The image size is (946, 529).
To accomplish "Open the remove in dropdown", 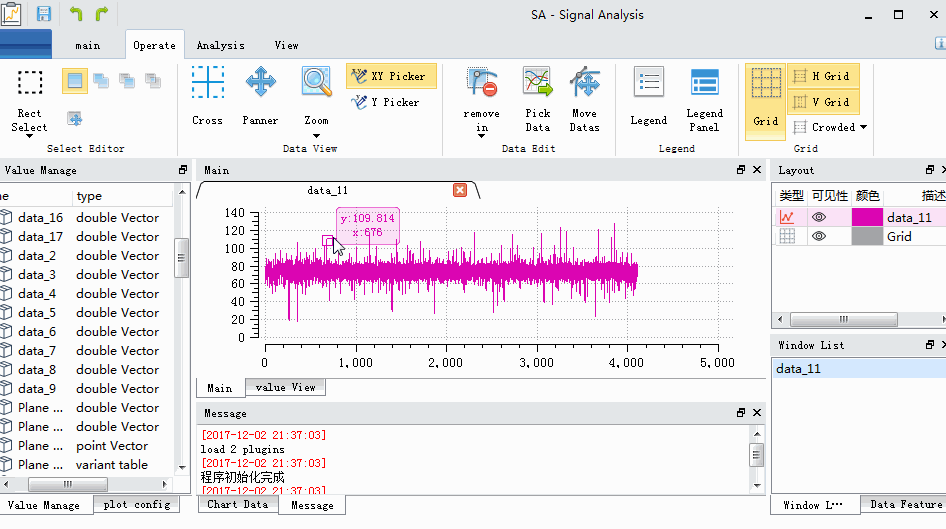I will pos(481,136).
